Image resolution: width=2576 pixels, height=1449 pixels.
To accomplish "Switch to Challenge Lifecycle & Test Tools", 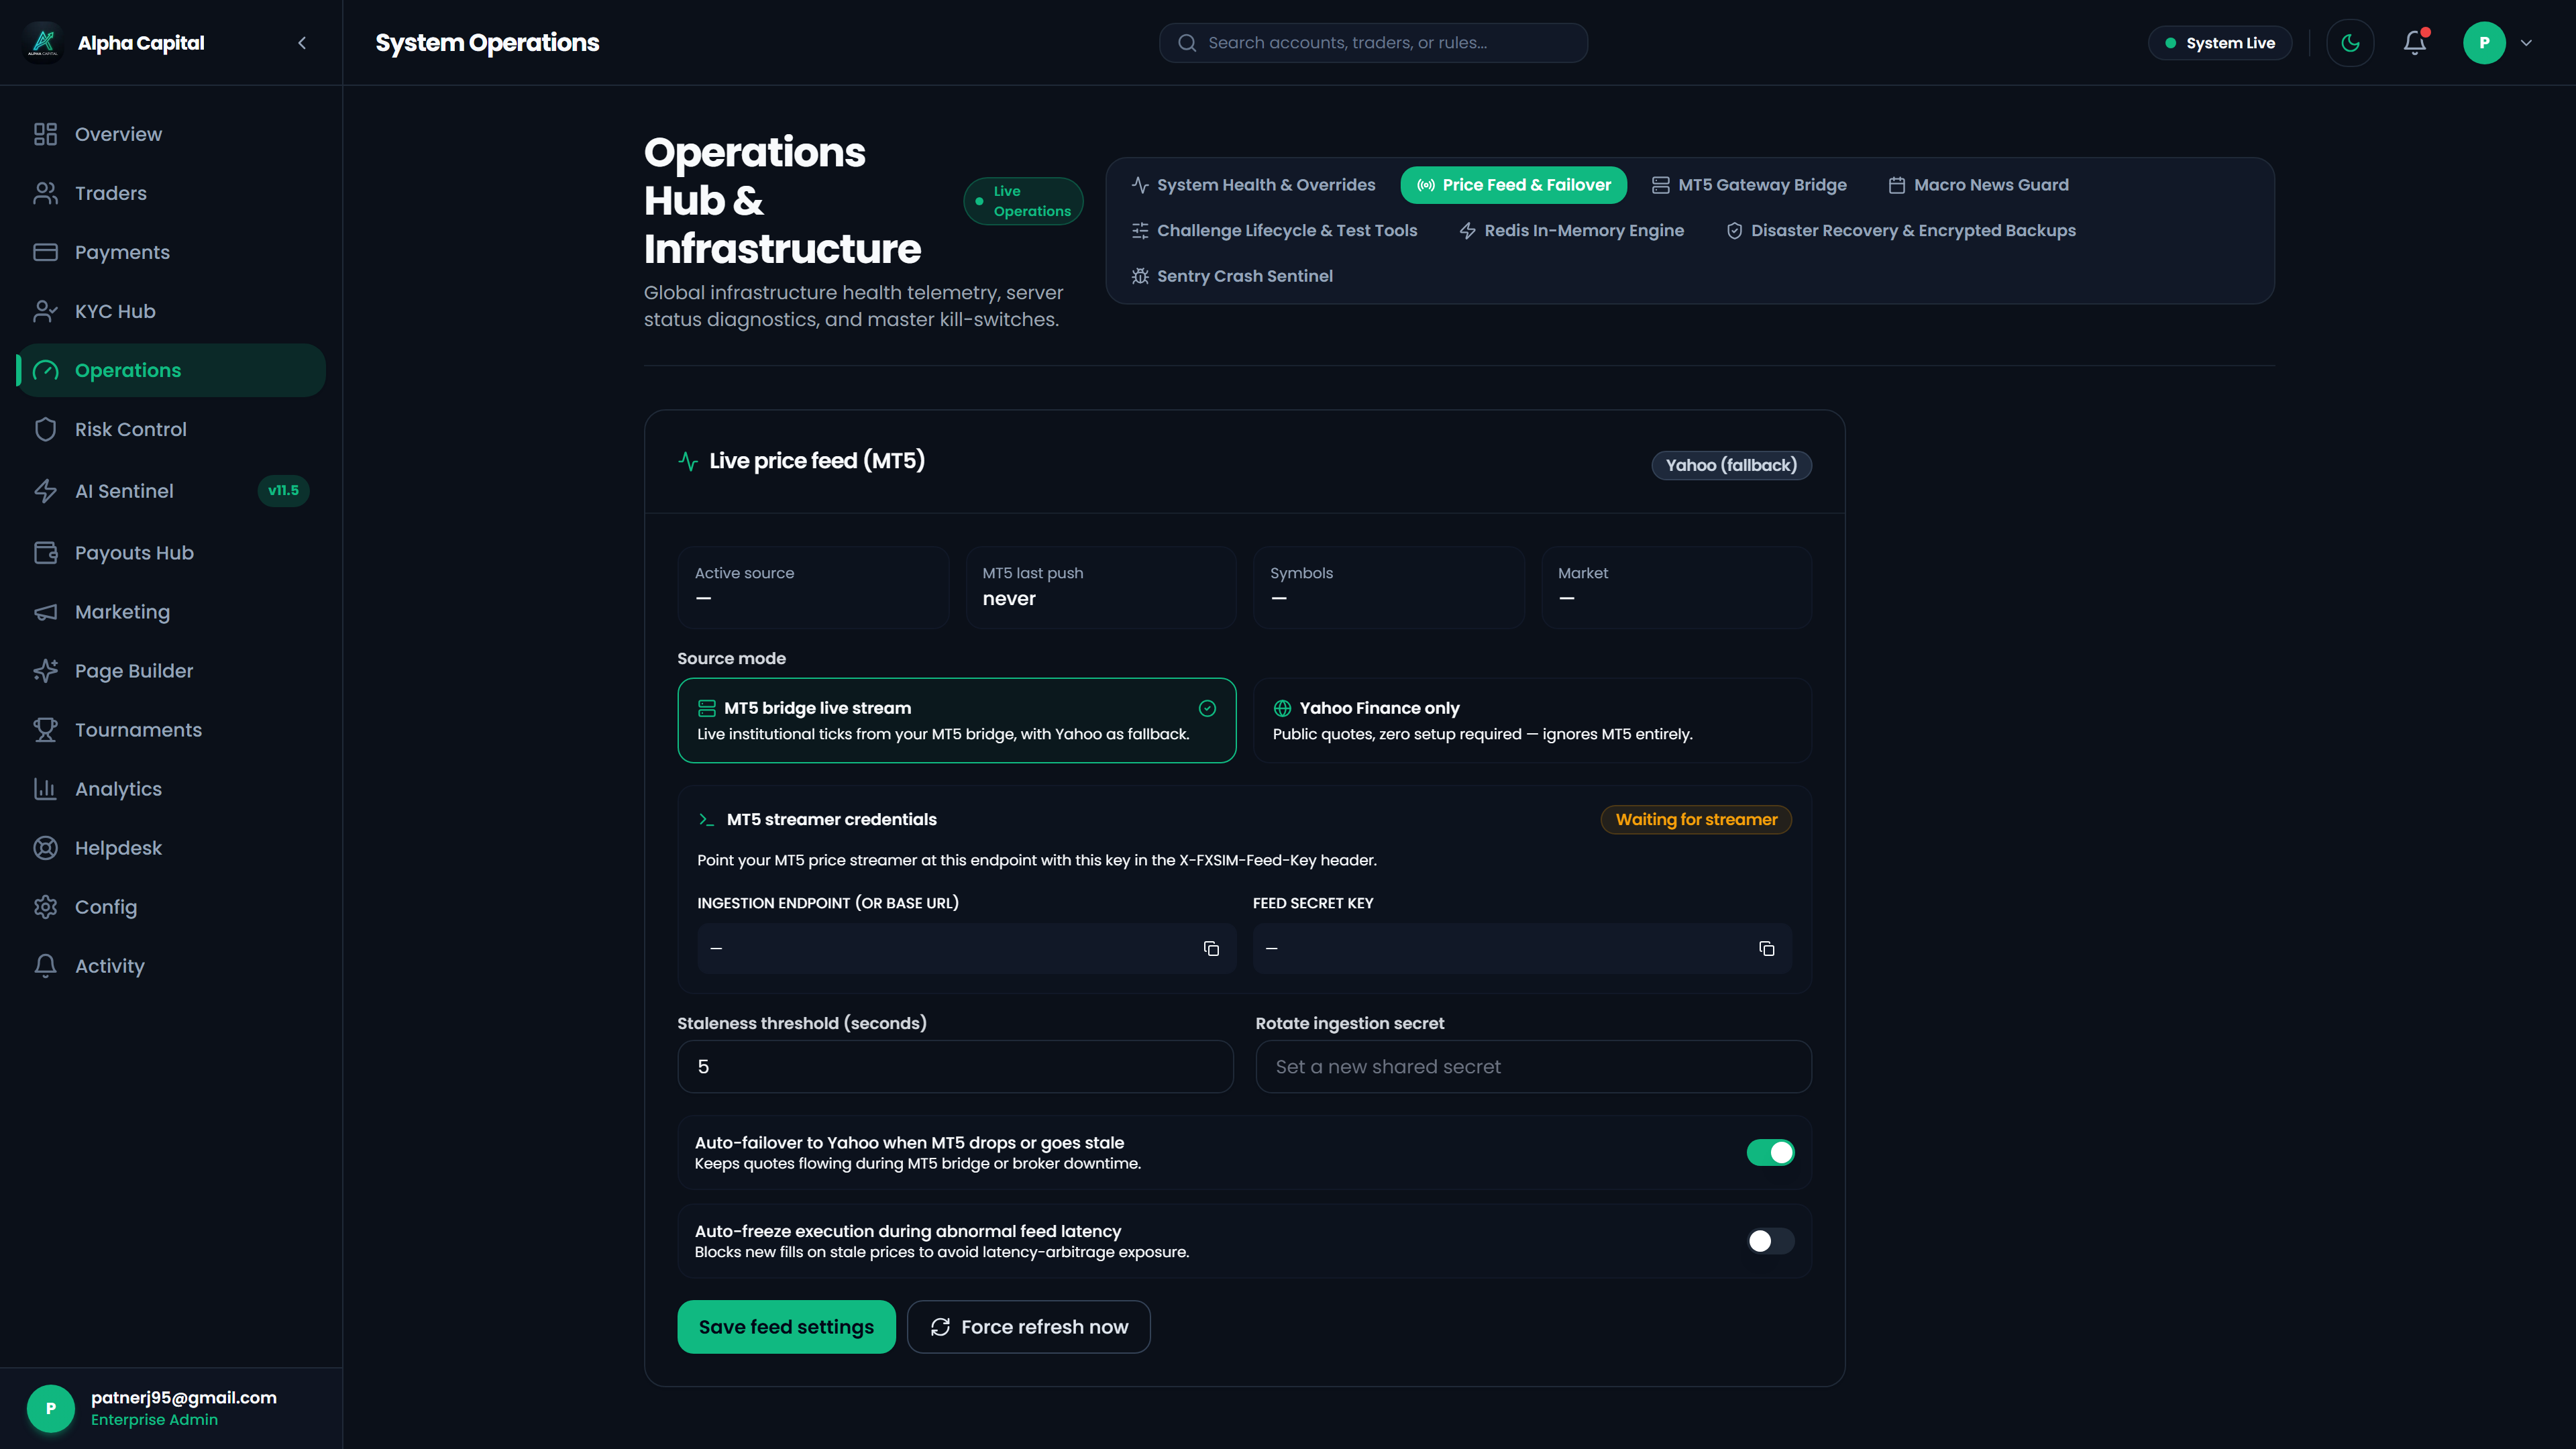I will pos(1275,231).
